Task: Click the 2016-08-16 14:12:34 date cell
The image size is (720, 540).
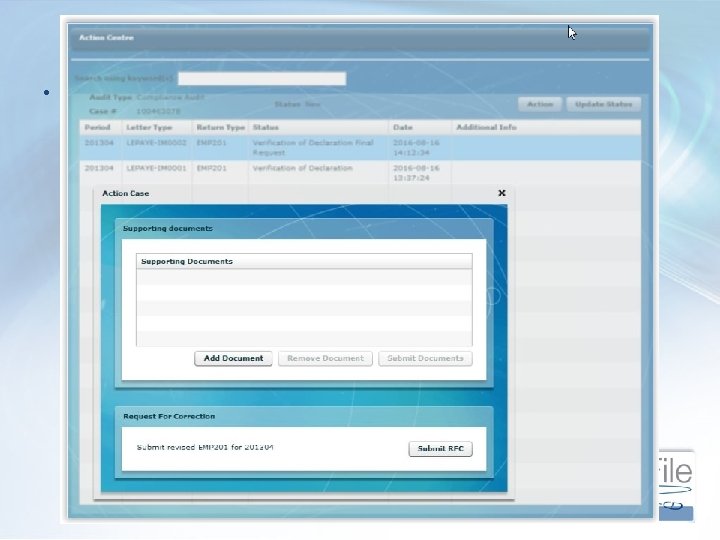Action: pyautogui.click(x=416, y=148)
